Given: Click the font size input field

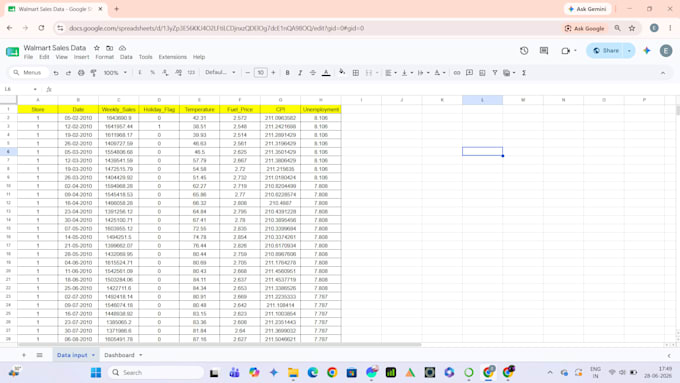Looking at the screenshot, I should (260, 73).
